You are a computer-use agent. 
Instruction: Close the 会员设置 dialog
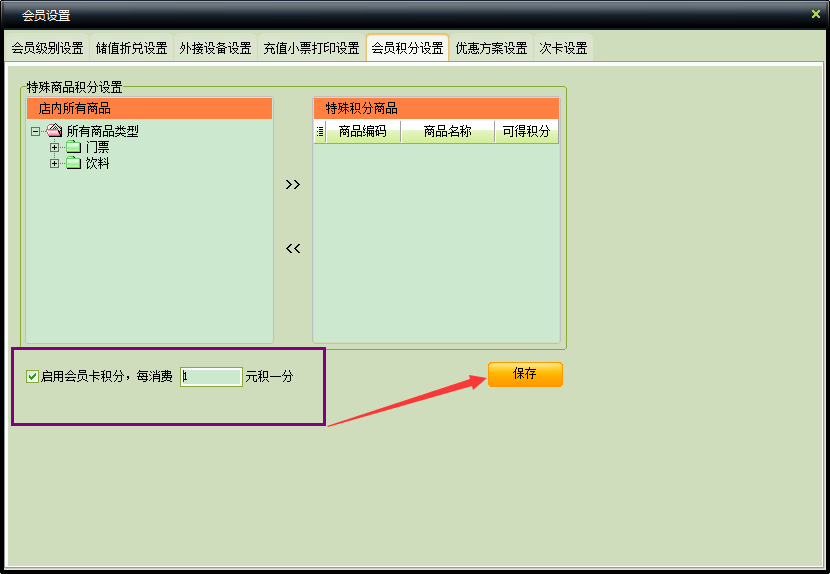pyautogui.click(x=816, y=14)
